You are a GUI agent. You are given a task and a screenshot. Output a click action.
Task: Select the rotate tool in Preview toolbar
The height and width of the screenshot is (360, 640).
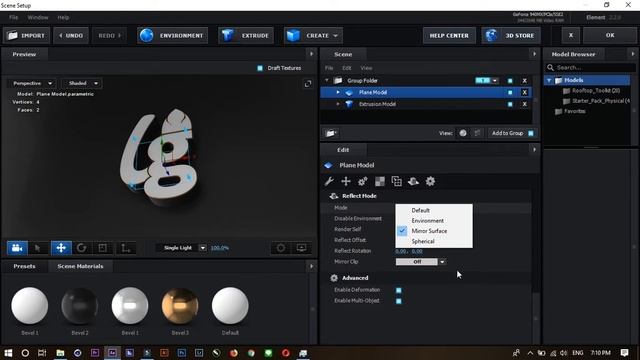[82, 248]
